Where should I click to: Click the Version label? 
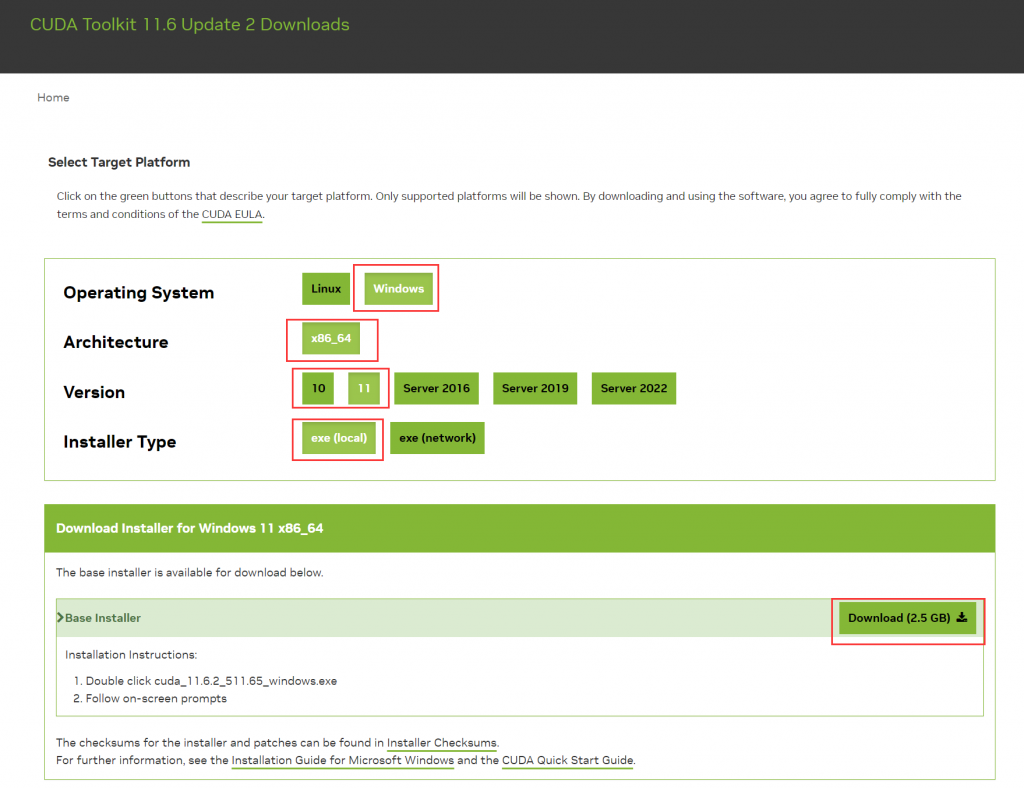(94, 392)
